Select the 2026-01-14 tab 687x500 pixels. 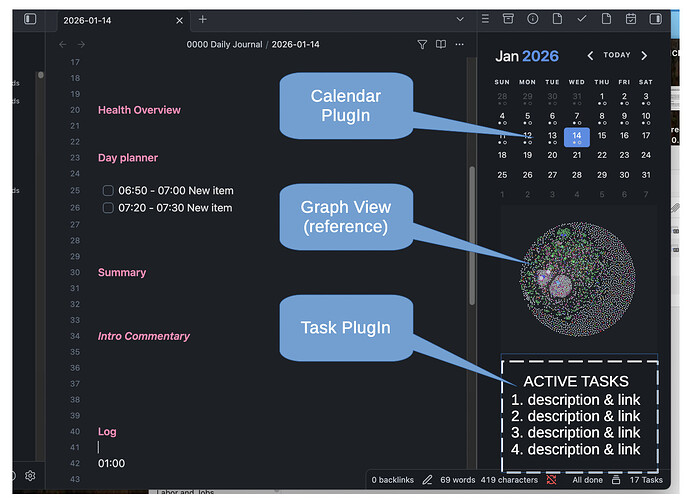coord(110,19)
